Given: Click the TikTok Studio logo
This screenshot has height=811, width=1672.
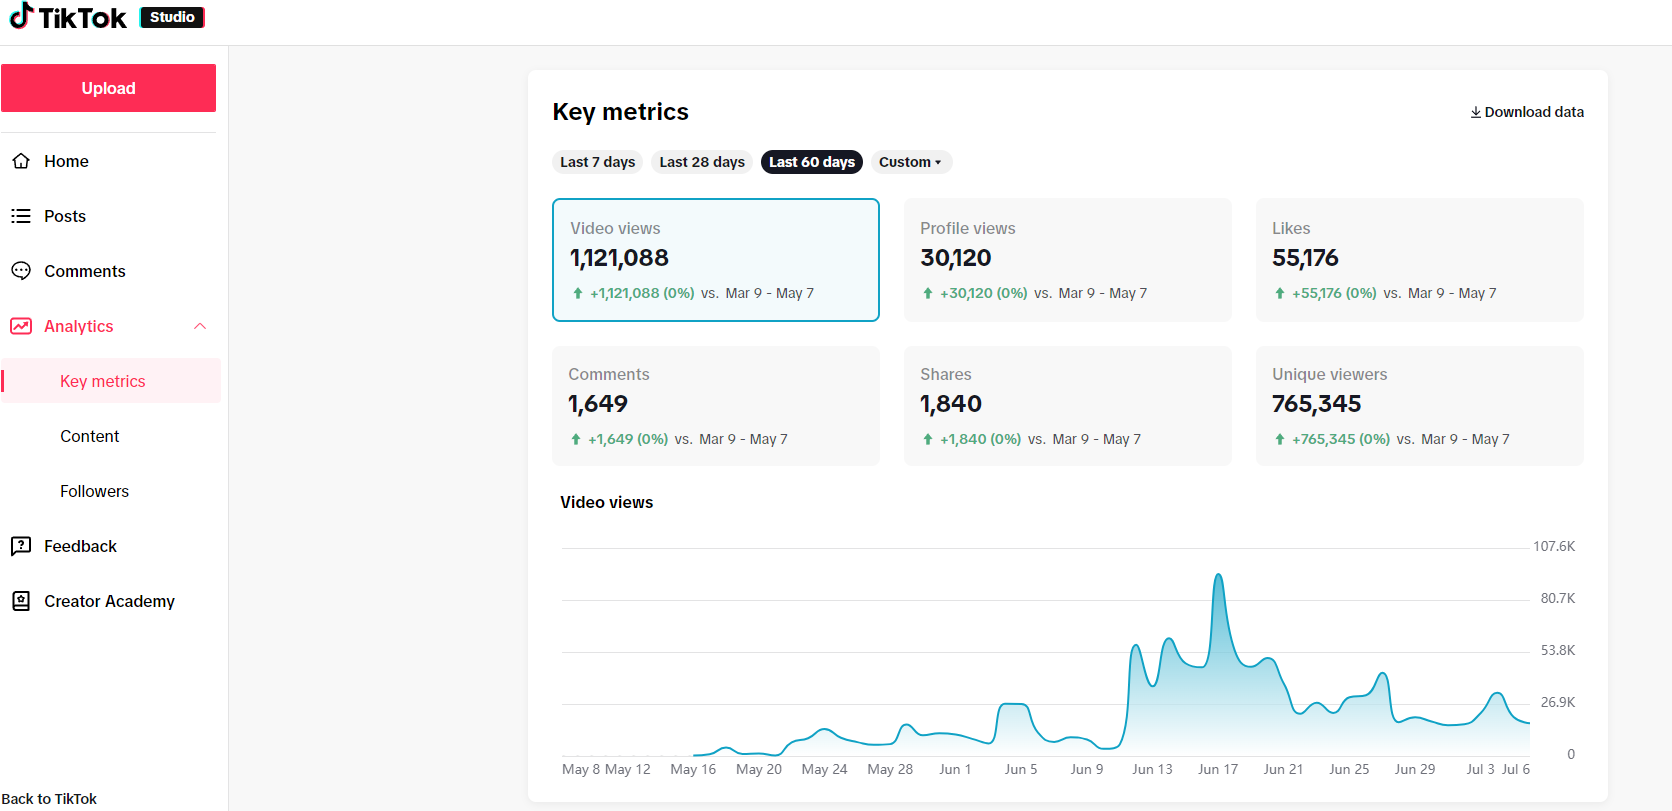Looking at the screenshot, I should tap(106, 17).
